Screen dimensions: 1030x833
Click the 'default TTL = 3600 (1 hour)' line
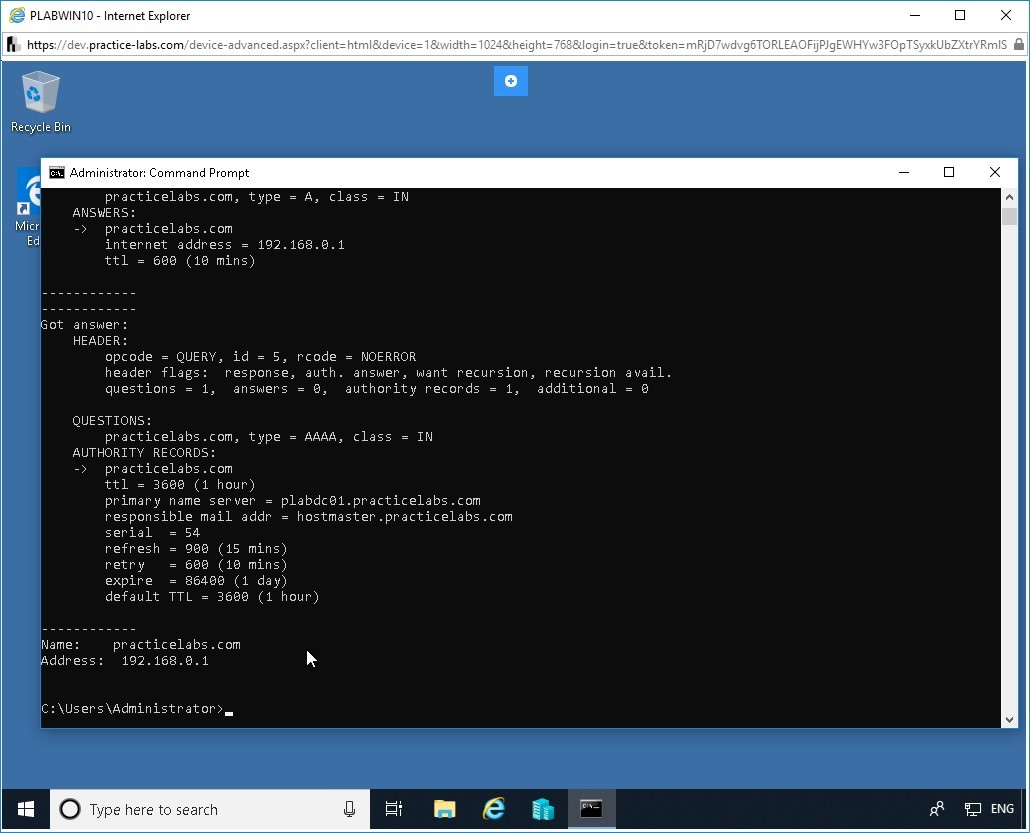pos(212,597)
